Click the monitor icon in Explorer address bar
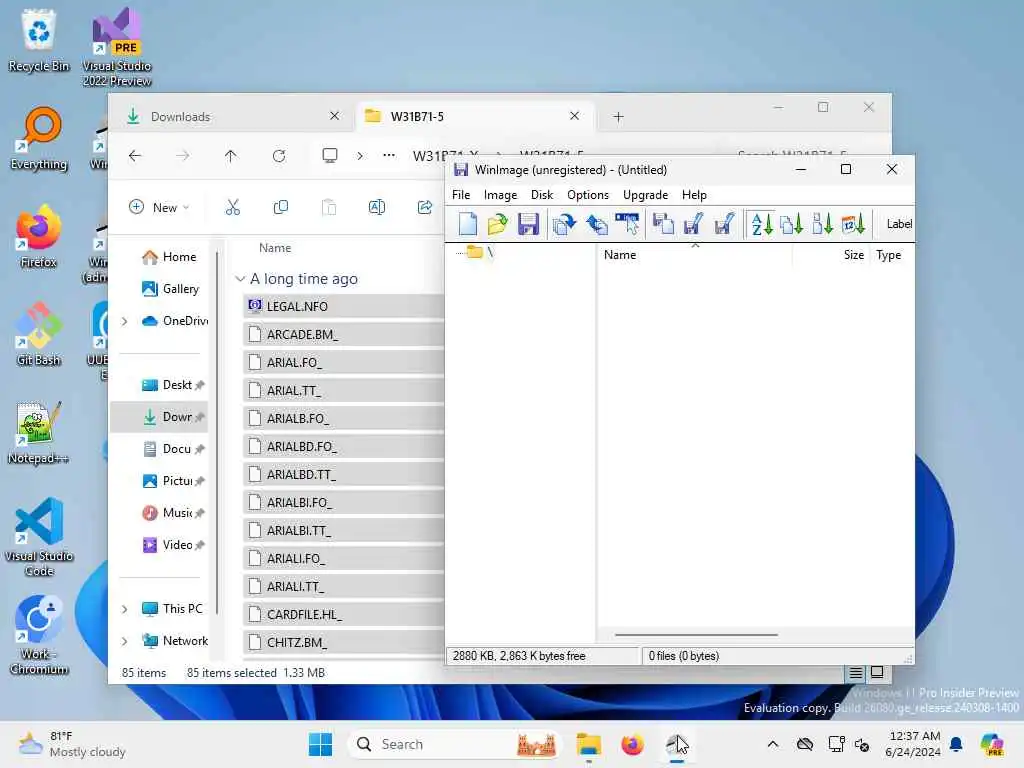Image resolution: width=1024 pixels, height=768 pixels. coord(330,155)
